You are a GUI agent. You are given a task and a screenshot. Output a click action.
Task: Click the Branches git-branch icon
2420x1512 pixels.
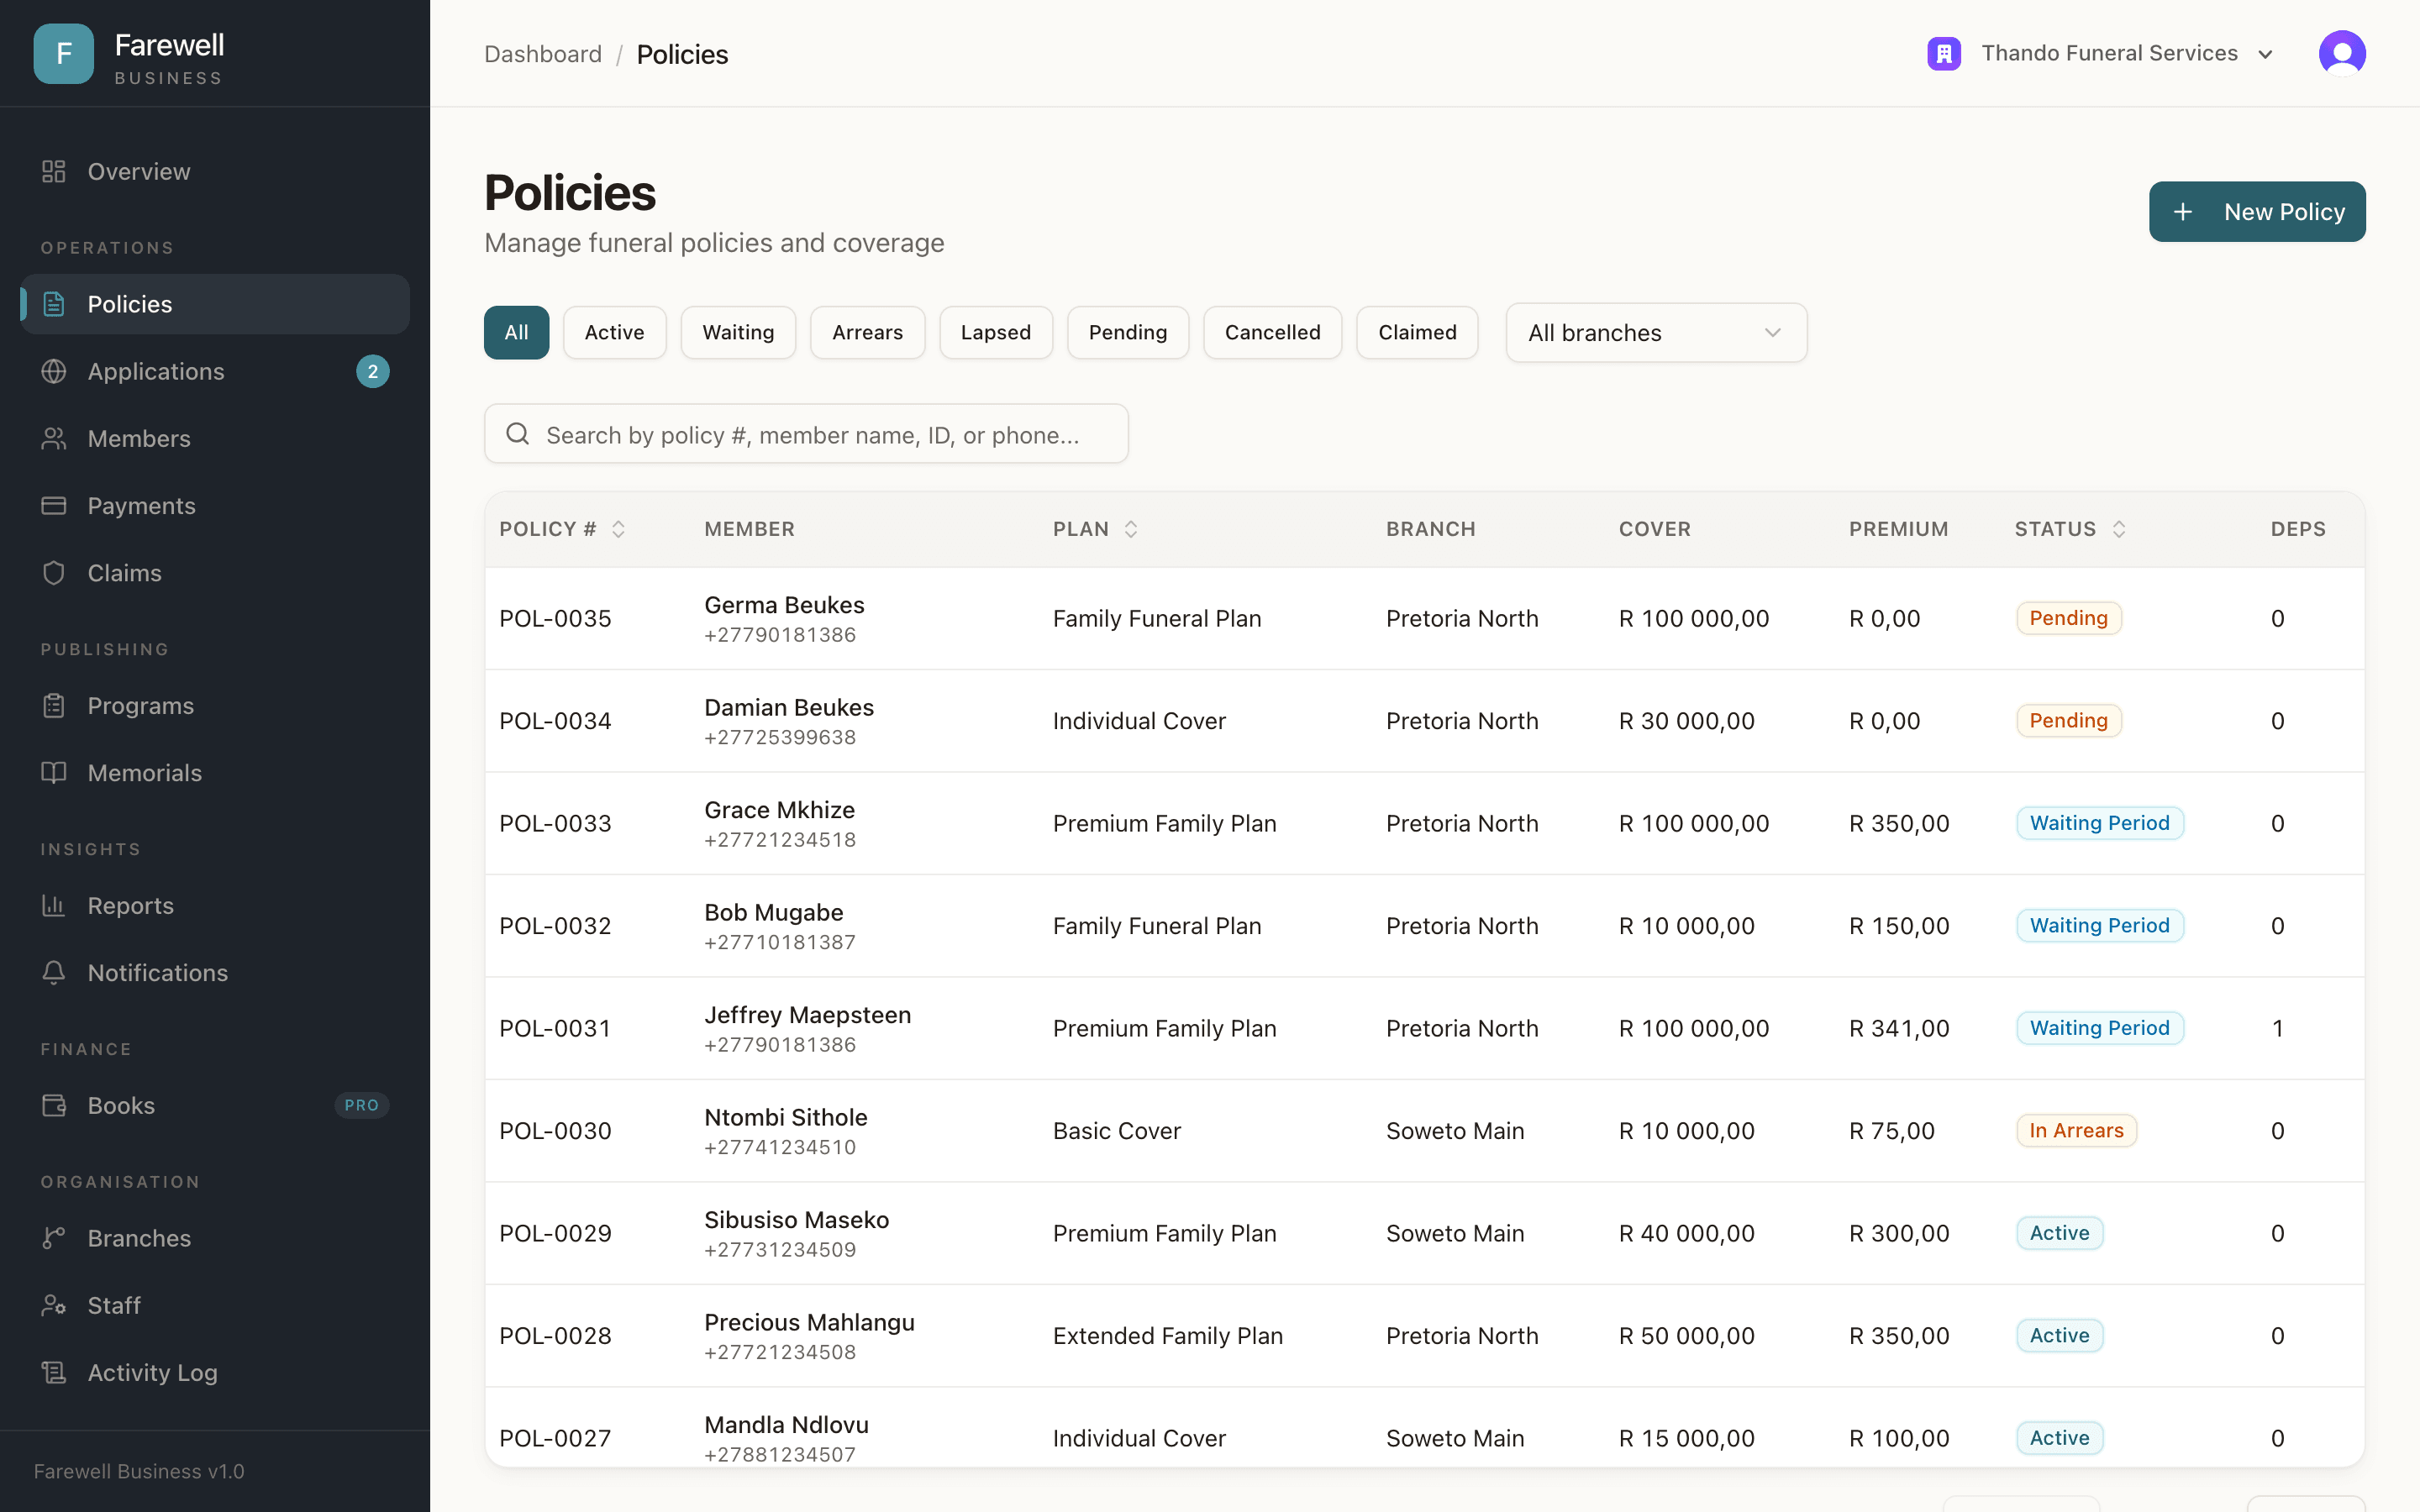click(x=54, y=1238)
